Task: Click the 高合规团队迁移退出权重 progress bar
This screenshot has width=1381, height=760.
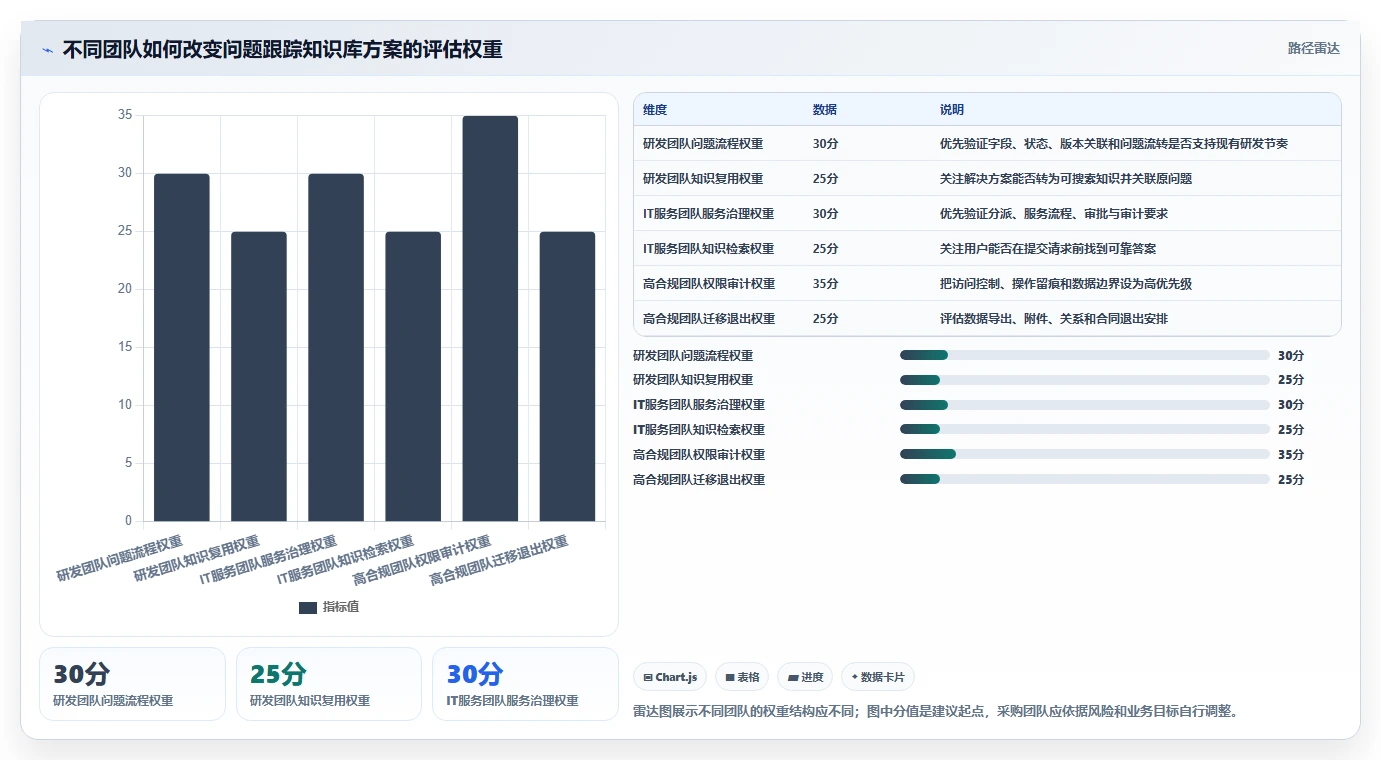Action: [x=1085, y=479]
